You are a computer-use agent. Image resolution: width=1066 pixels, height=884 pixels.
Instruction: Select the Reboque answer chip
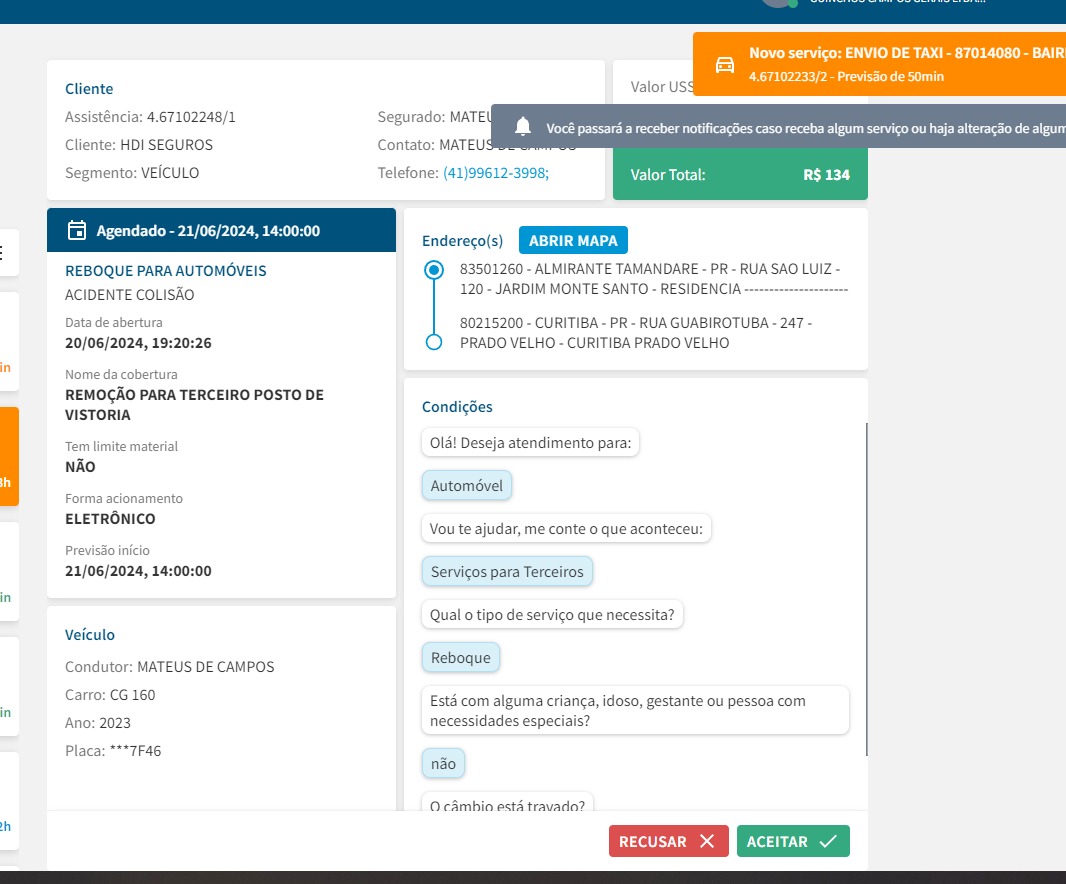click(460, 658)
